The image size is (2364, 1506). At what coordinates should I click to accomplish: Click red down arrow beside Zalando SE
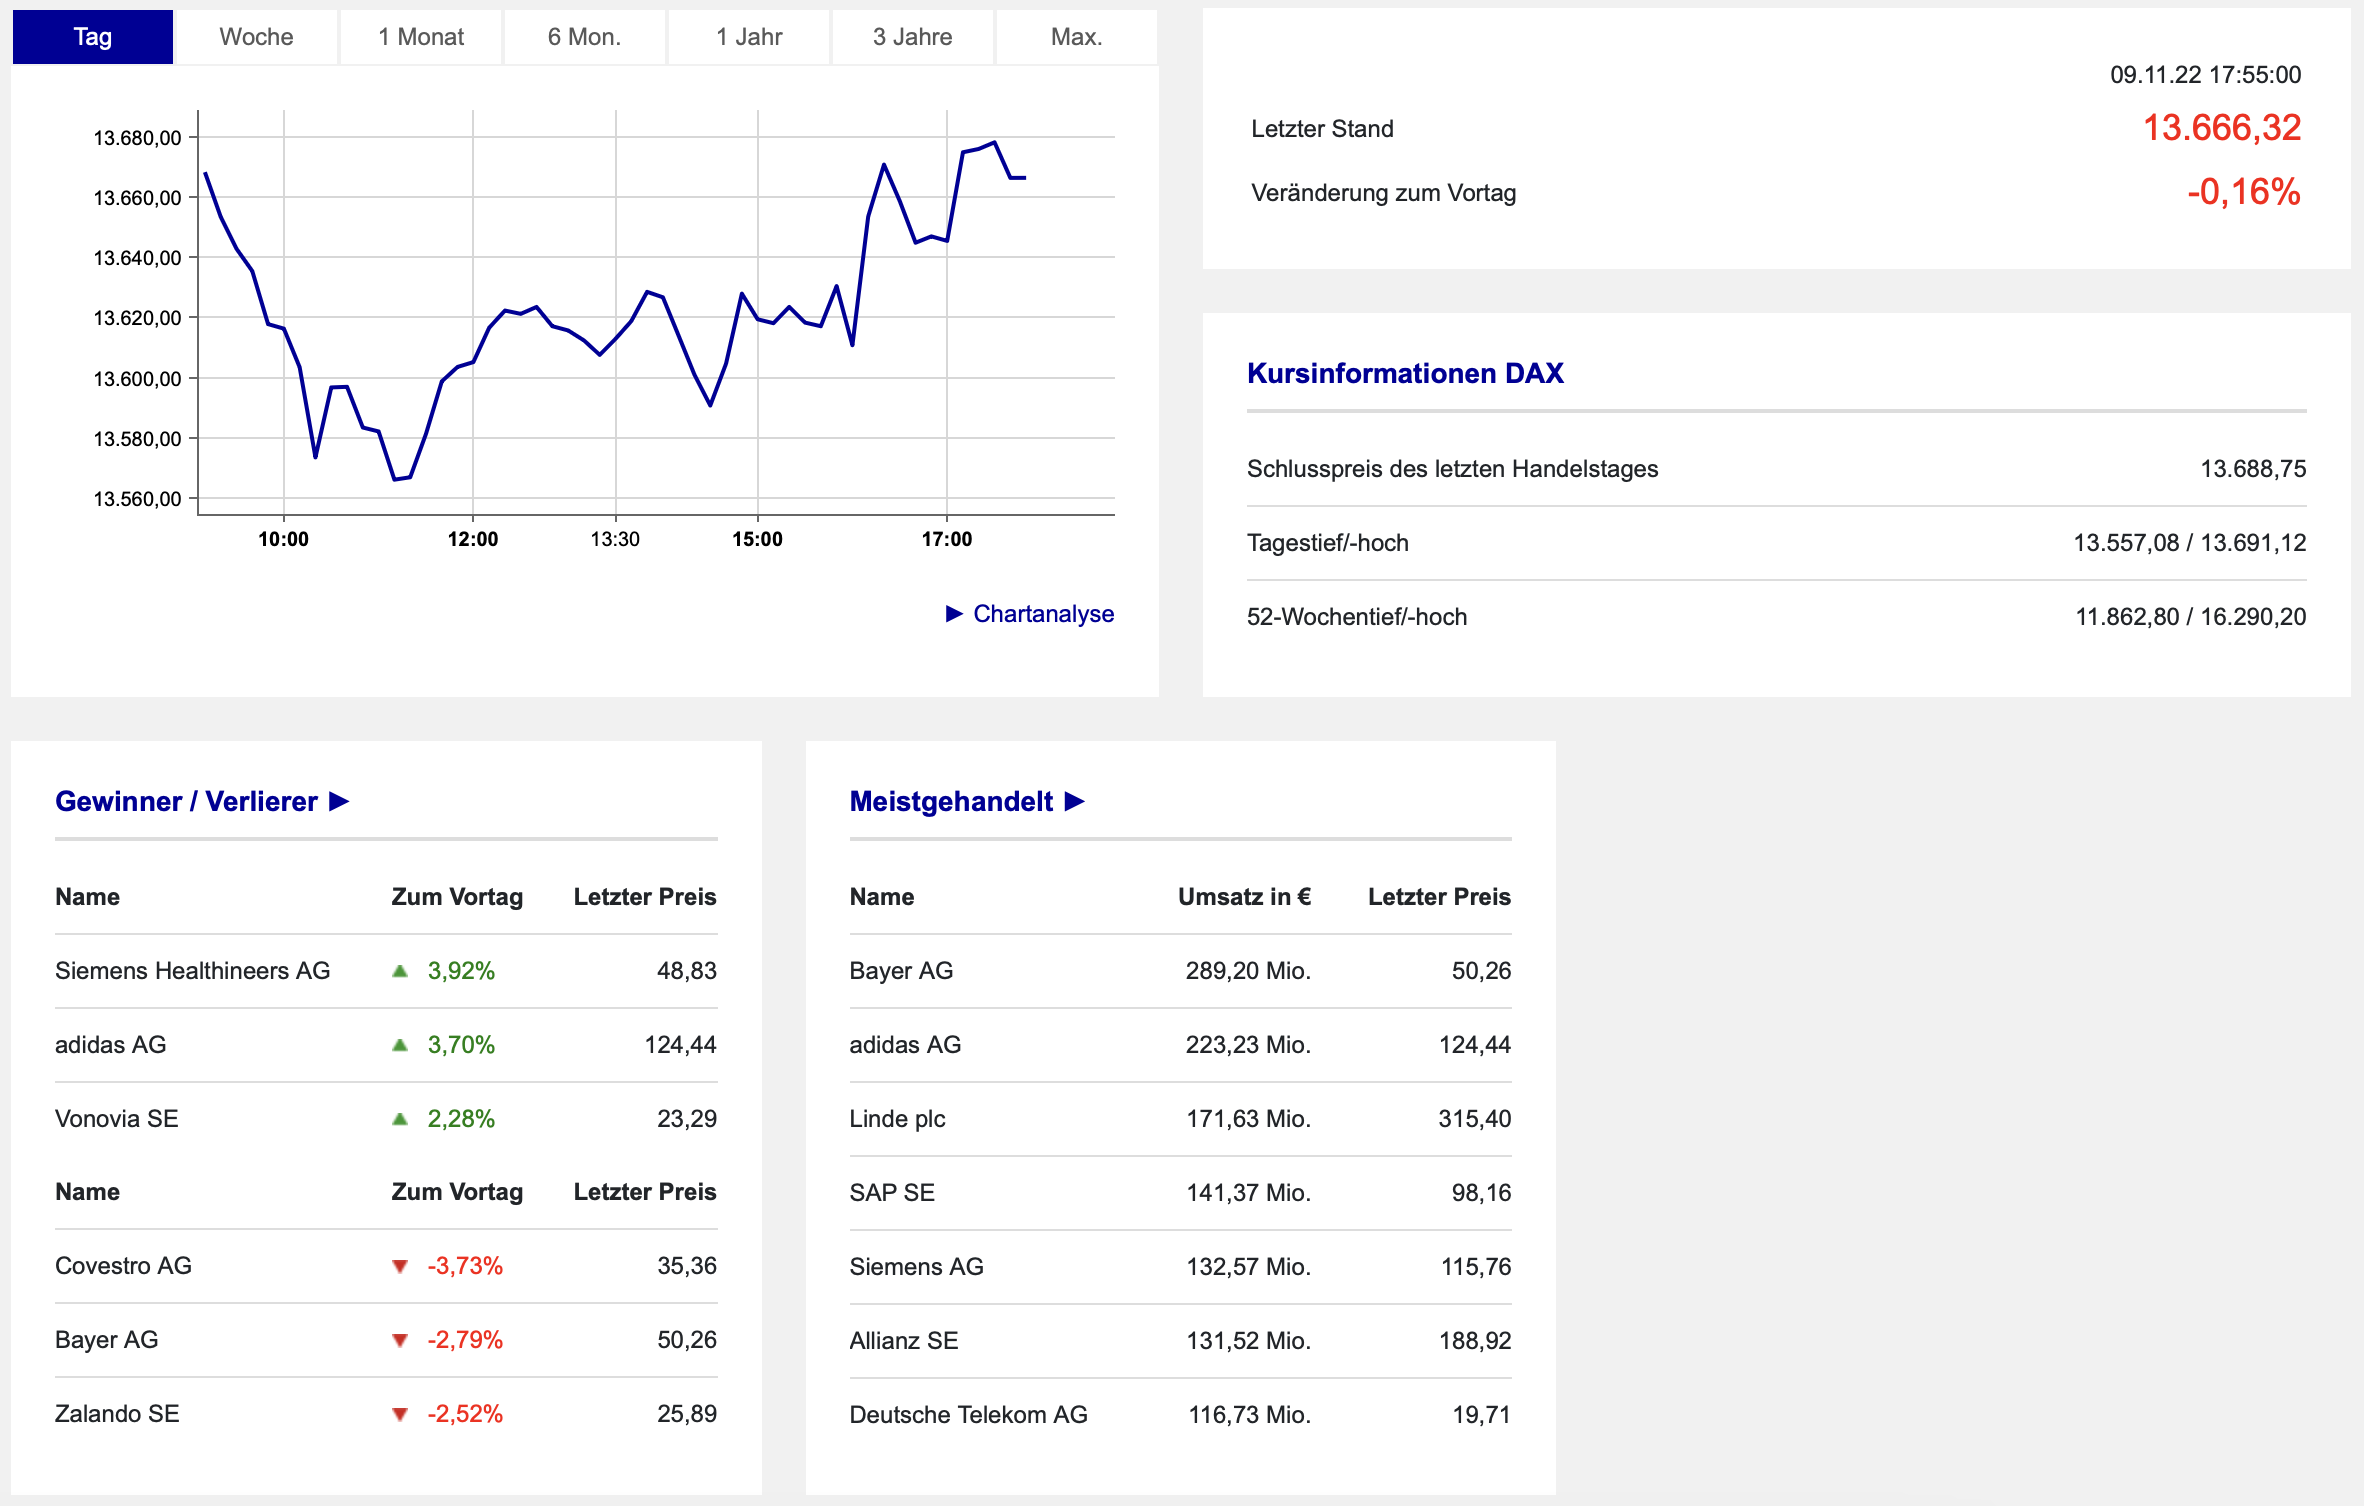pos(400,1414)
